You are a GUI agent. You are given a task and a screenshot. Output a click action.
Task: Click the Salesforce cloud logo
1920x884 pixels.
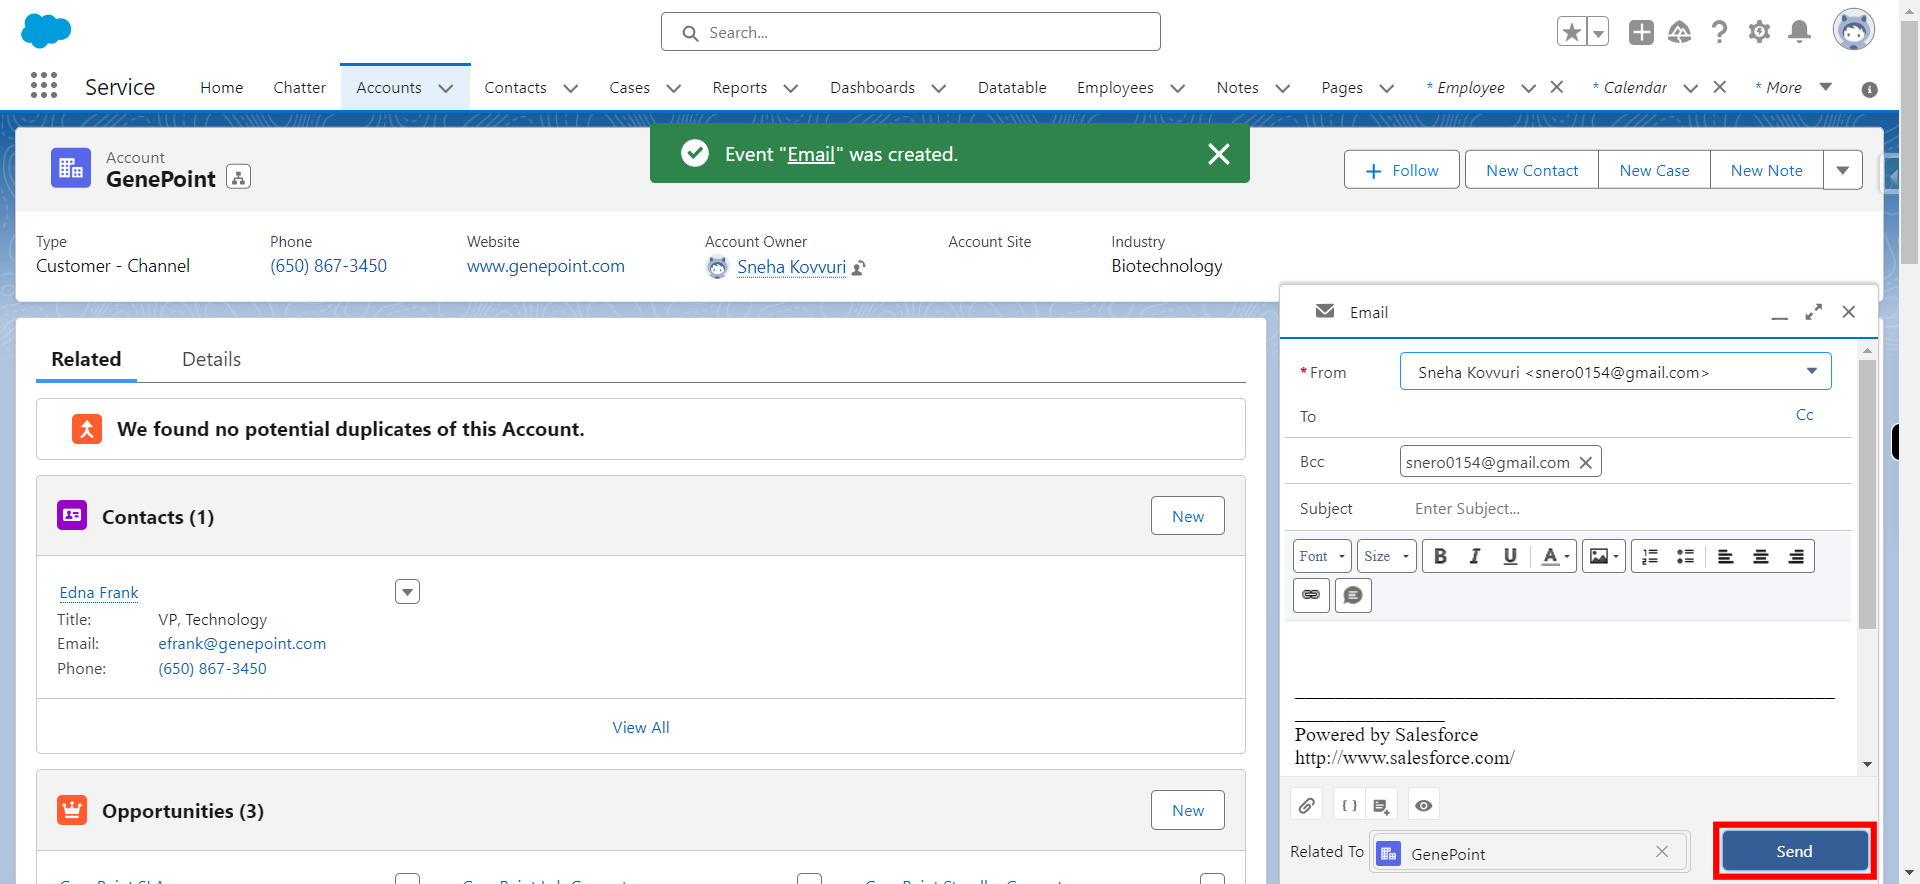[46, 30]
